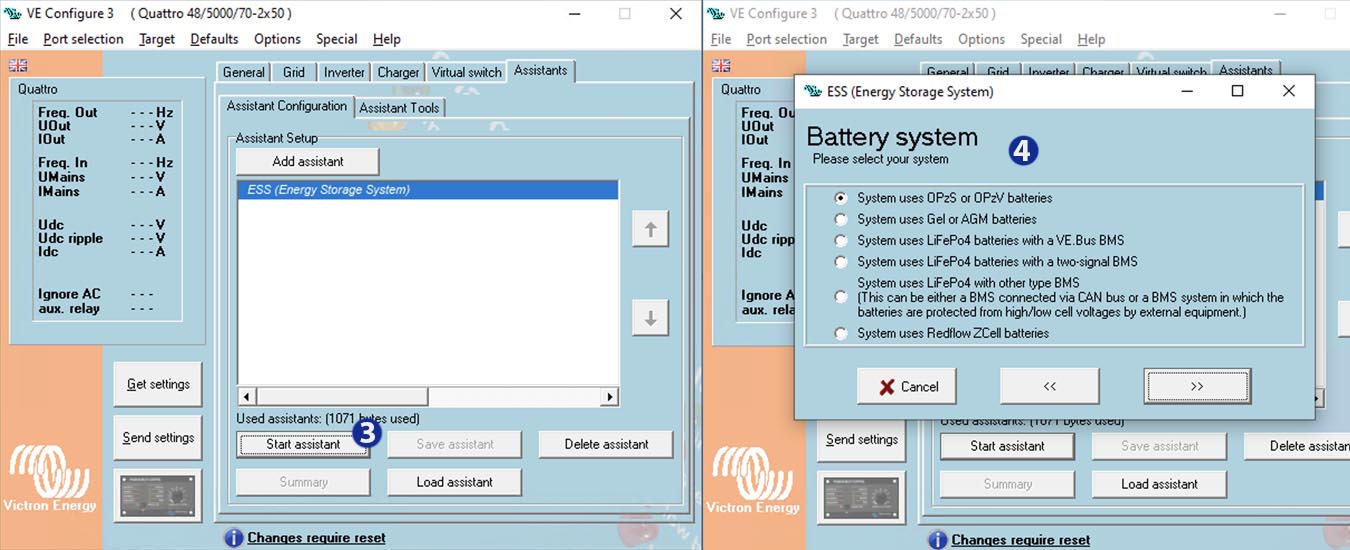Choose LiFePo4 batteries with a VE.Bus BMS

tap(841, 240)
